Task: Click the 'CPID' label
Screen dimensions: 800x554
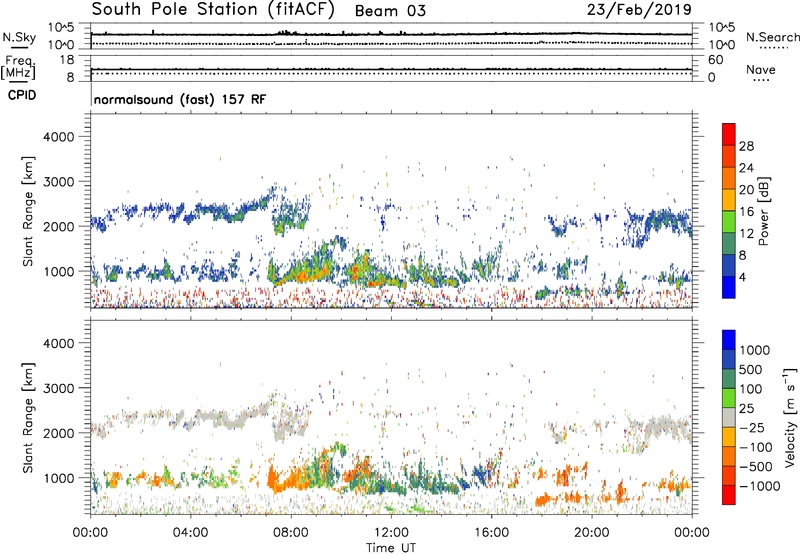Action: [x=22, y=95]
